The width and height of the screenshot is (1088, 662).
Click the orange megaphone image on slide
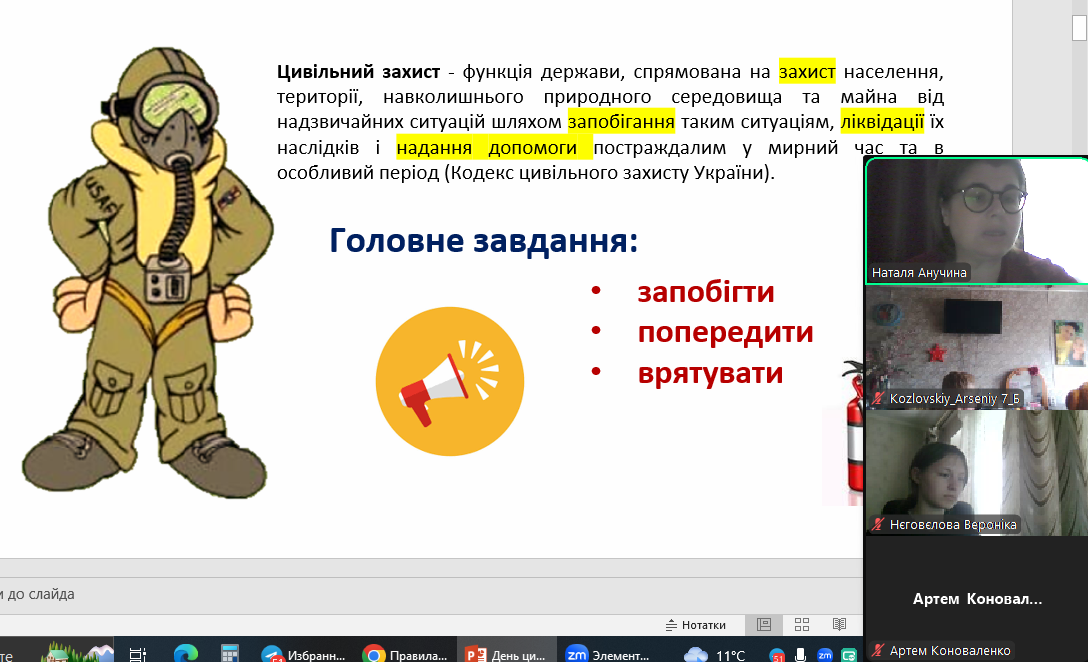(449, 381)
